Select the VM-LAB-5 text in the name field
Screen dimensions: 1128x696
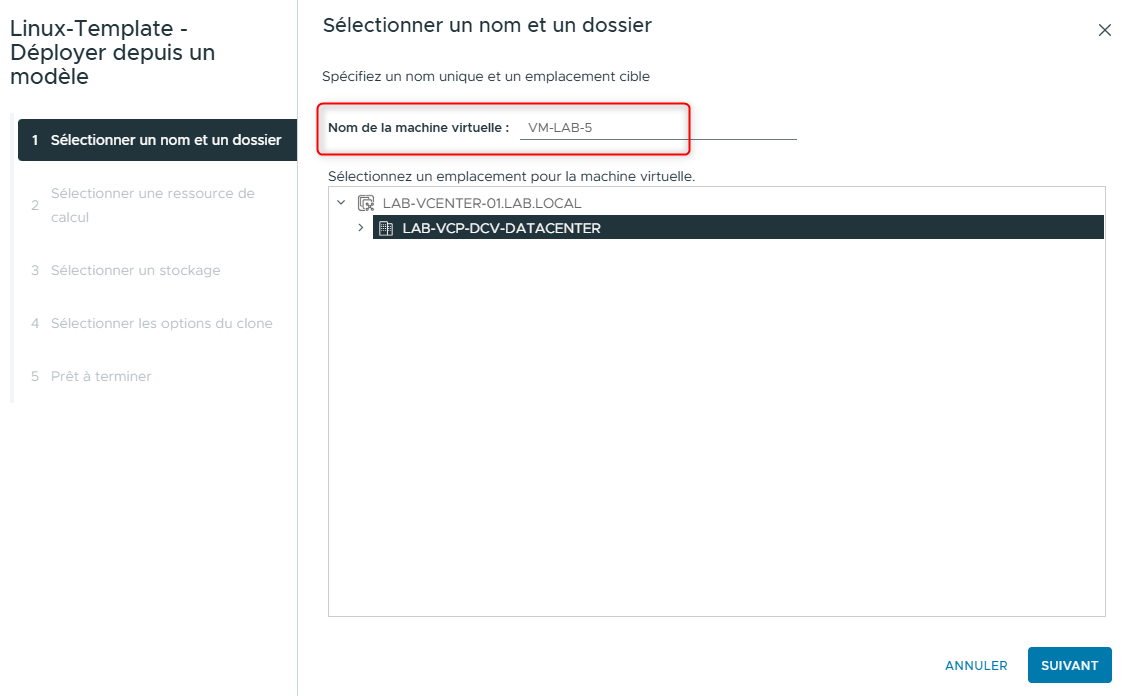pyautogui.click(x=558, y=127)
